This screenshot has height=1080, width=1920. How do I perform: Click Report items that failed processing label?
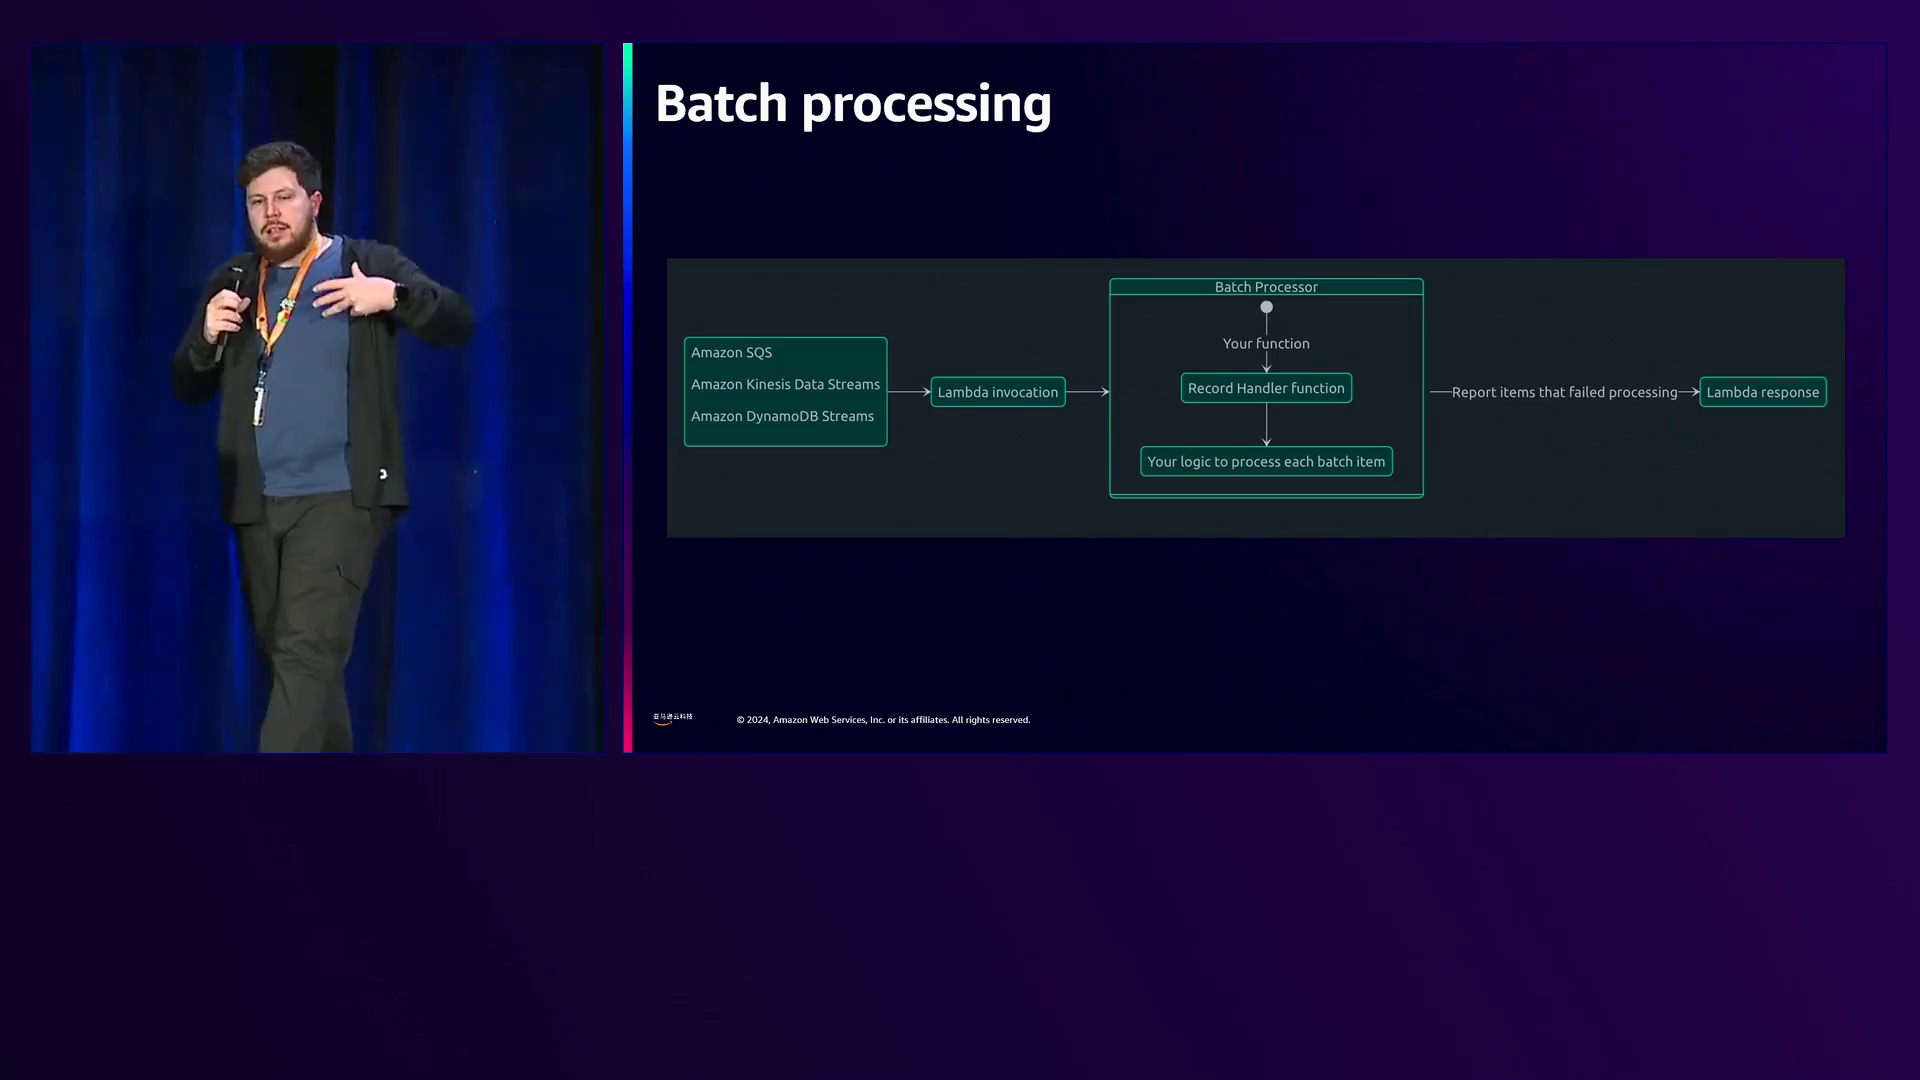pyautogui.click(x=1564, y=393)
